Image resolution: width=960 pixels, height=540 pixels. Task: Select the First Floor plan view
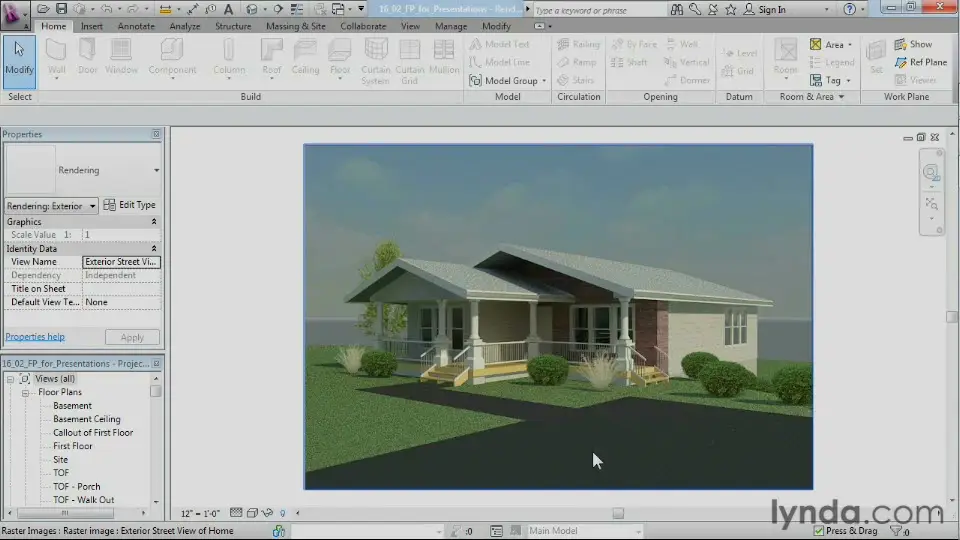tap(72, 446)
